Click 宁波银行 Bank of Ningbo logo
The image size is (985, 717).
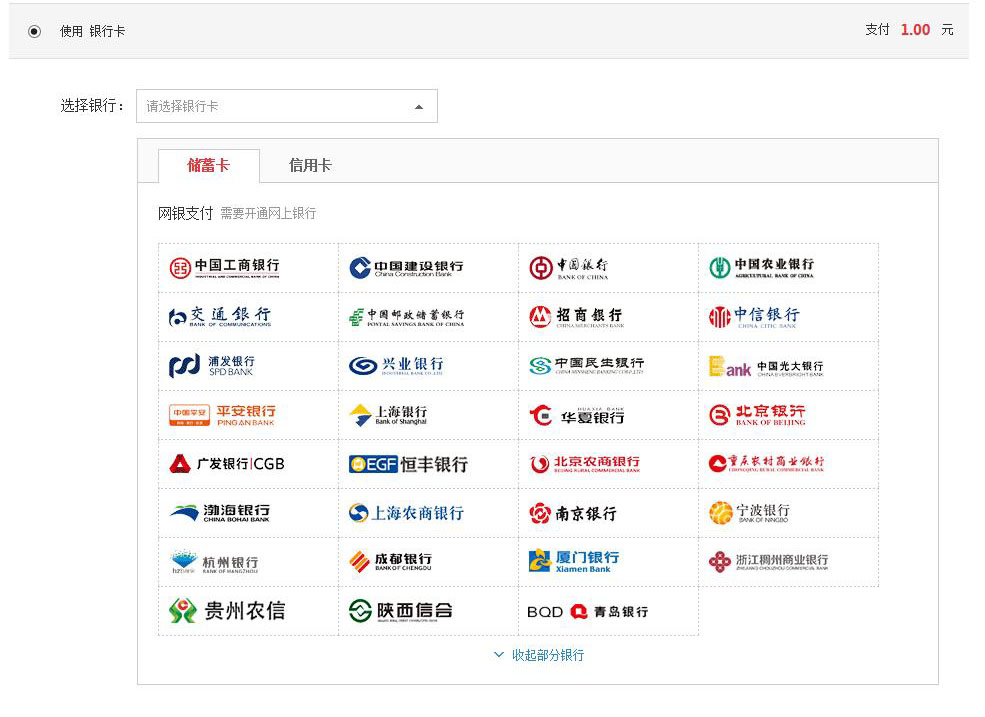749,513
